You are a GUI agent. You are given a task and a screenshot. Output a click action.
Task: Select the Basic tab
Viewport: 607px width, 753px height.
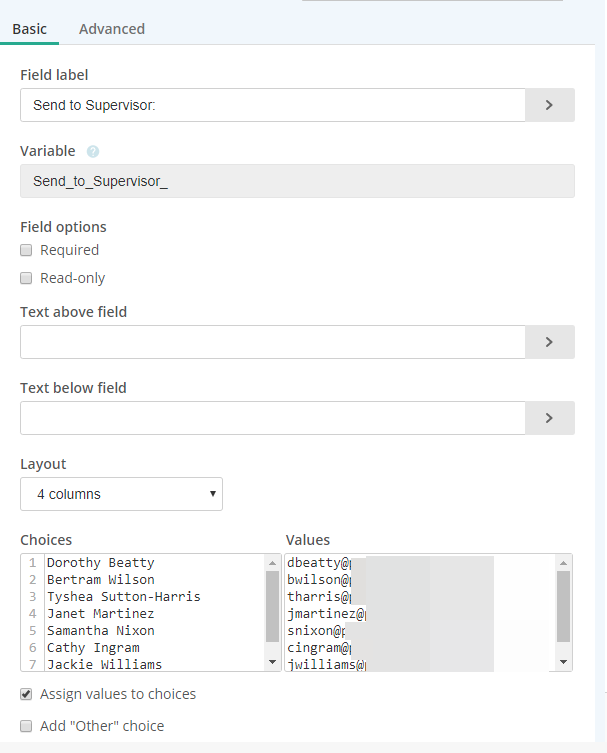(x=29, y=29)
